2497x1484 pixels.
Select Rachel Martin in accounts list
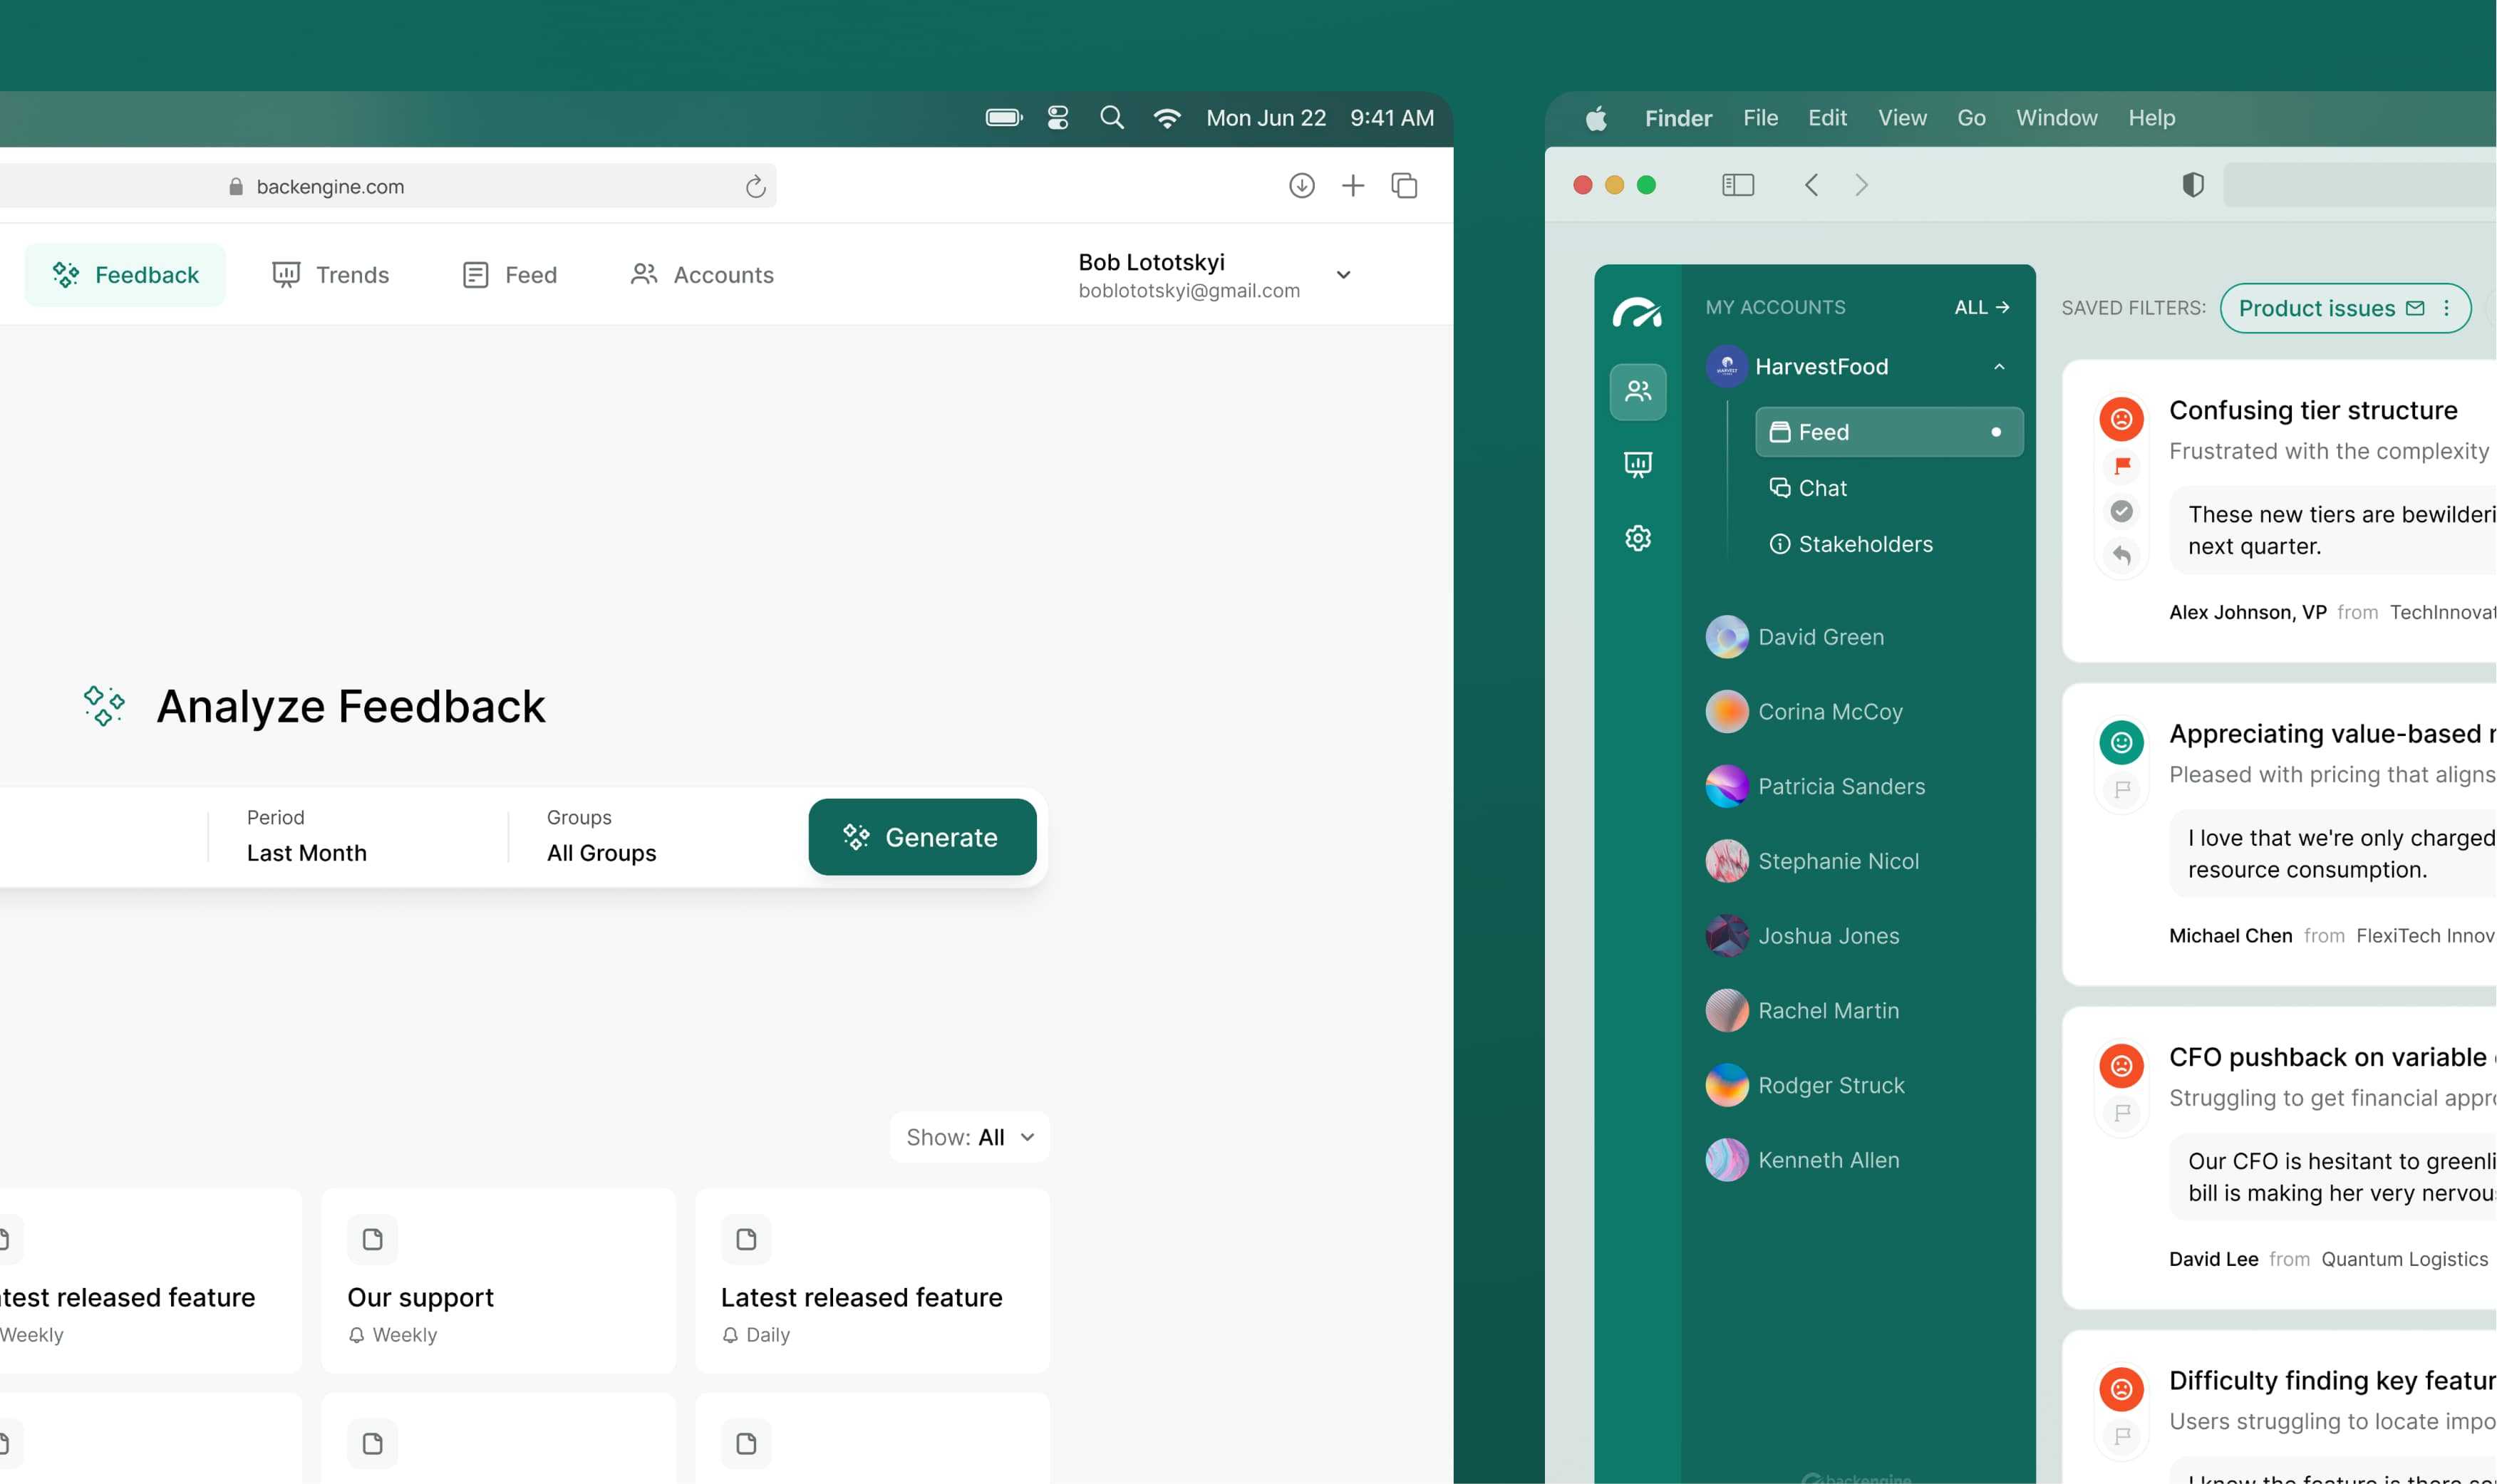click(x=1802, y=1010)
